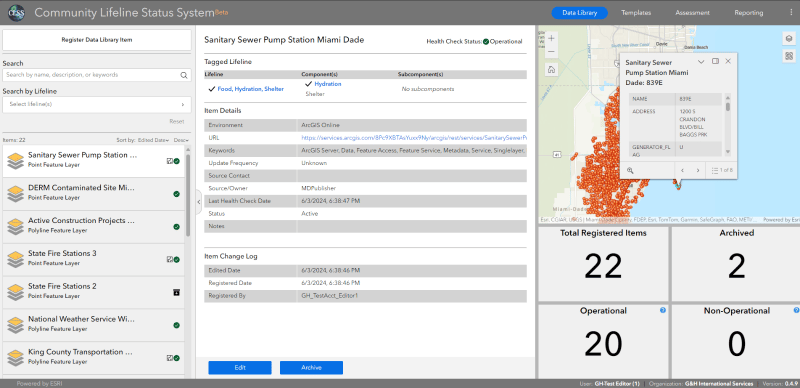Click the State Fire Stations 2 archived icon
Image resolution: width=800 pixels, height=388 pixels.
(x=176, y=292)
